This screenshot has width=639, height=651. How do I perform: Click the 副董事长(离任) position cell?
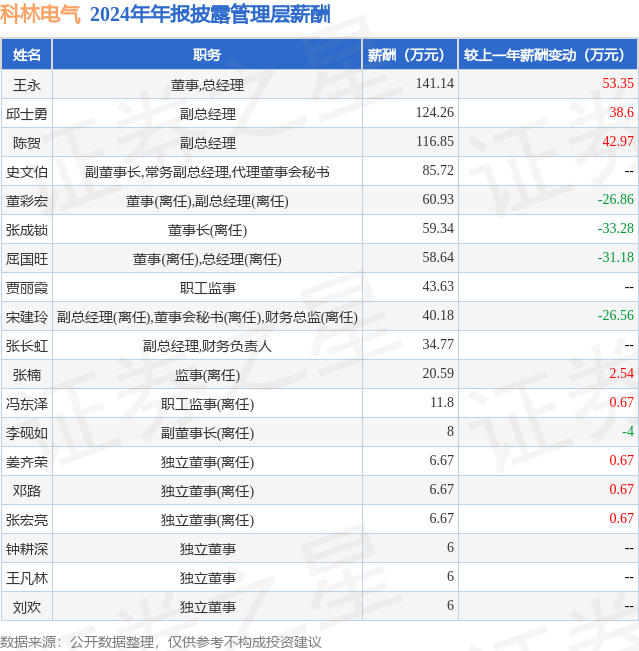click(207, 433)
